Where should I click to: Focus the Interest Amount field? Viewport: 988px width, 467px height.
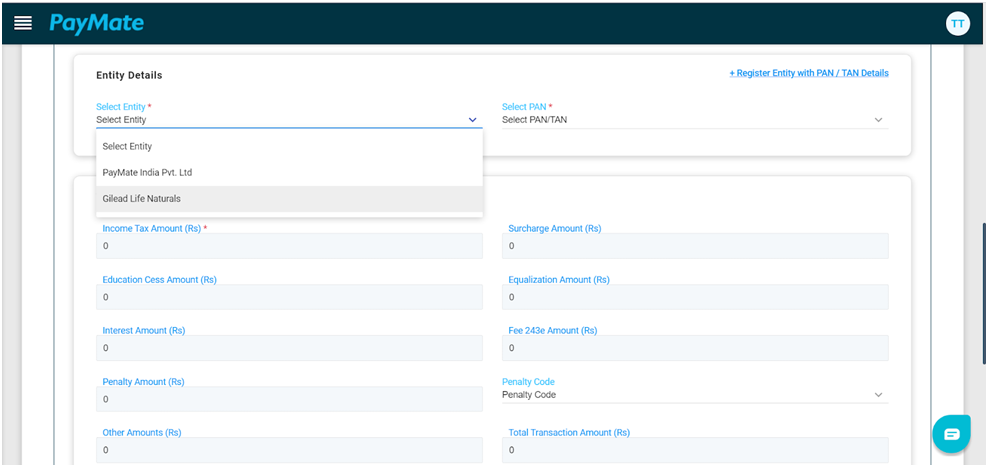coord(289,348)
